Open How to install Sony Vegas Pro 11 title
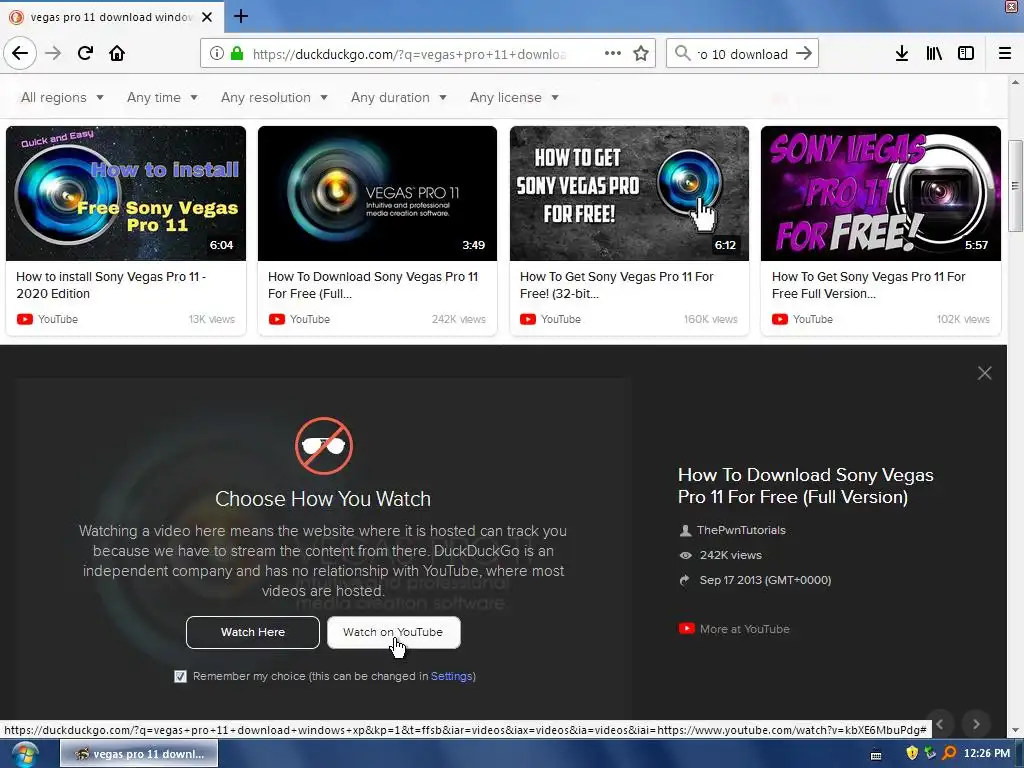Image resolution: width=1024 pixels, height=768 pixels. point(111,285)
